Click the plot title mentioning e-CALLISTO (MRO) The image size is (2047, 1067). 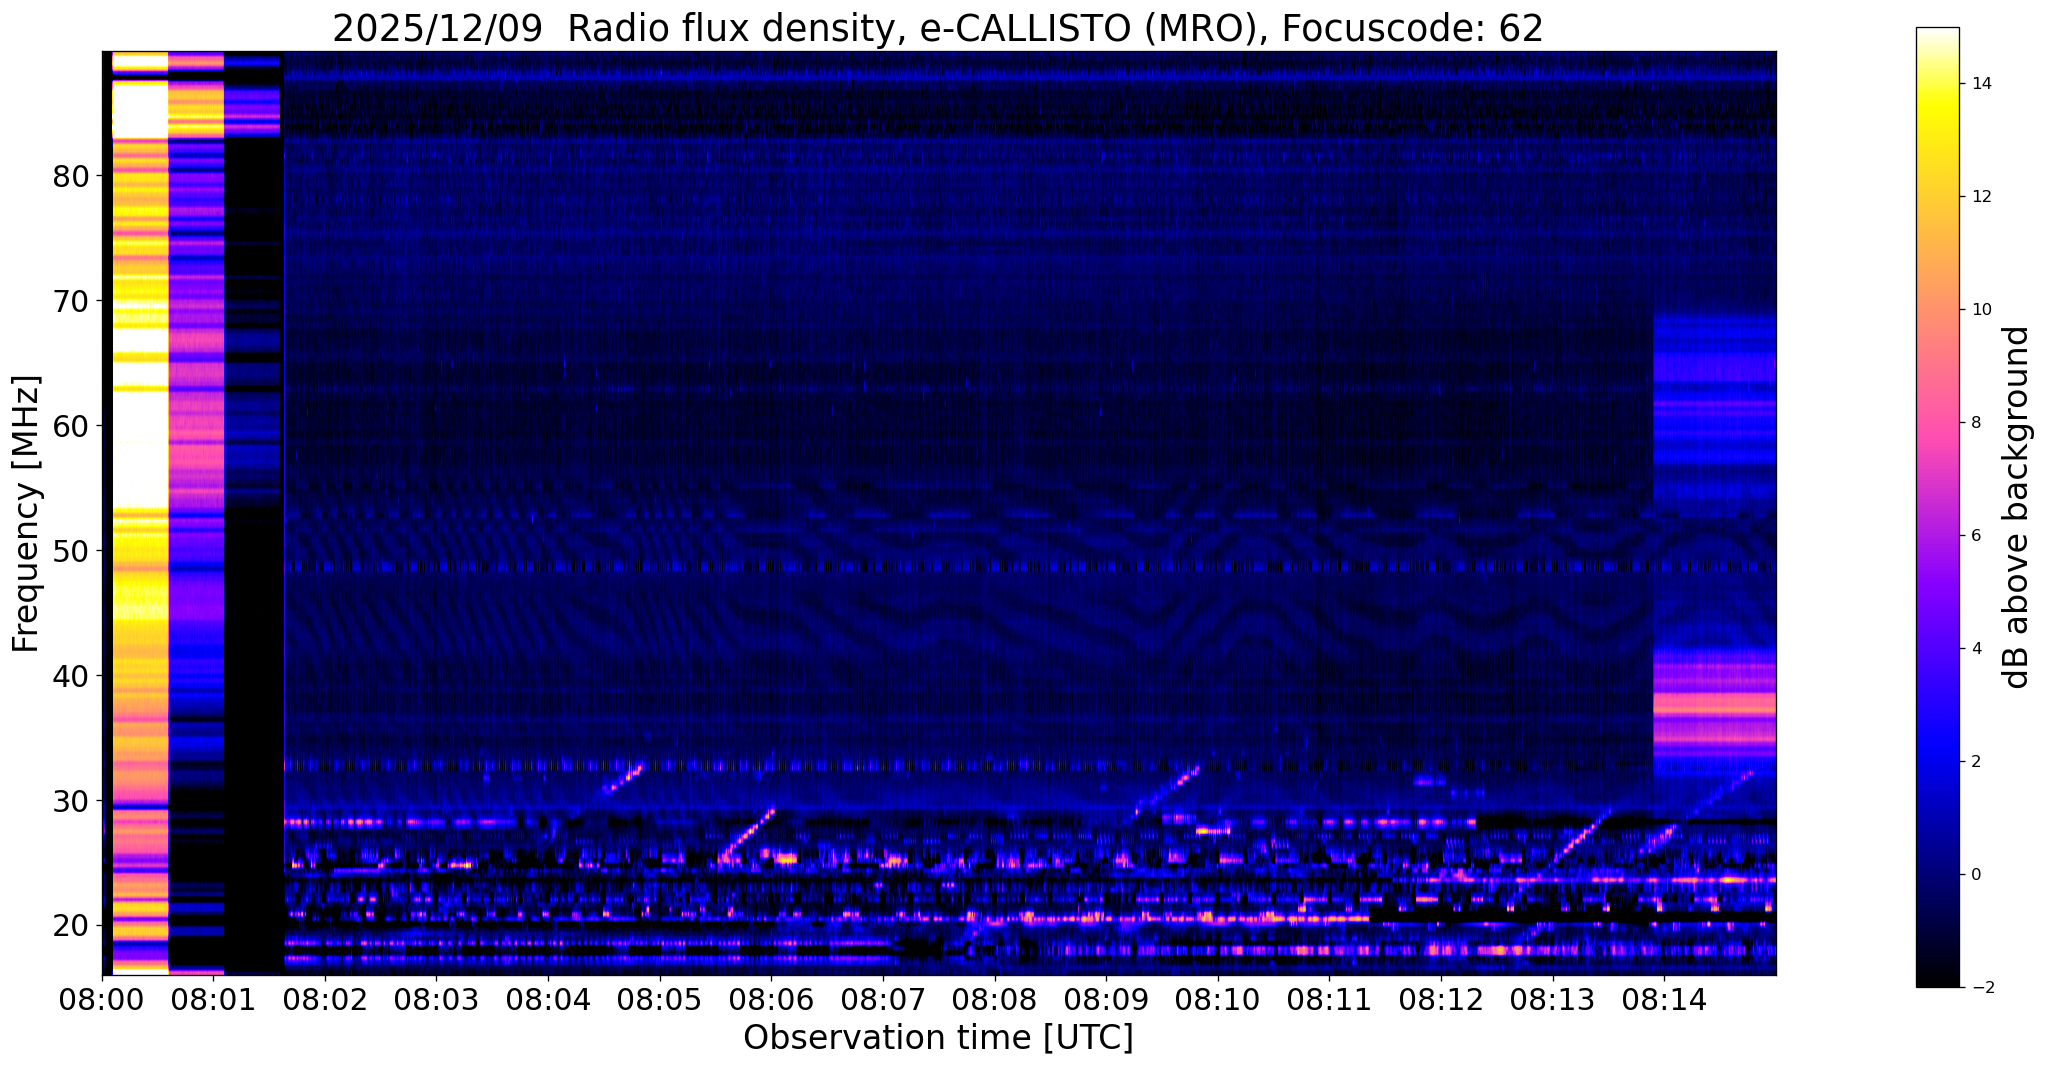point(937,29)
